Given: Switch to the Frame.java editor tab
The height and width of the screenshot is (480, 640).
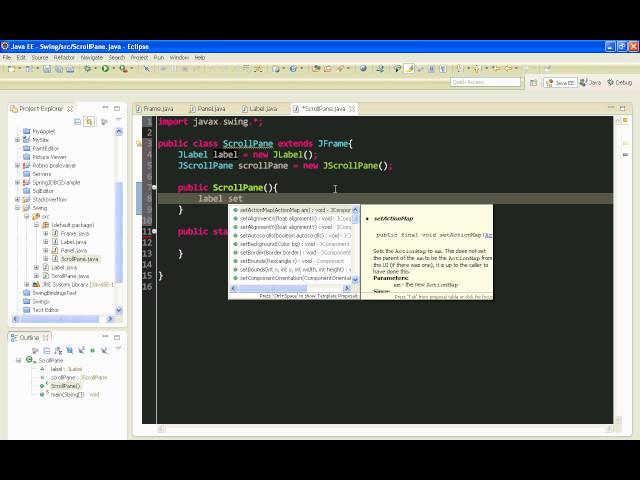Looking at the screenshot, I should click(x=155, y=109).
